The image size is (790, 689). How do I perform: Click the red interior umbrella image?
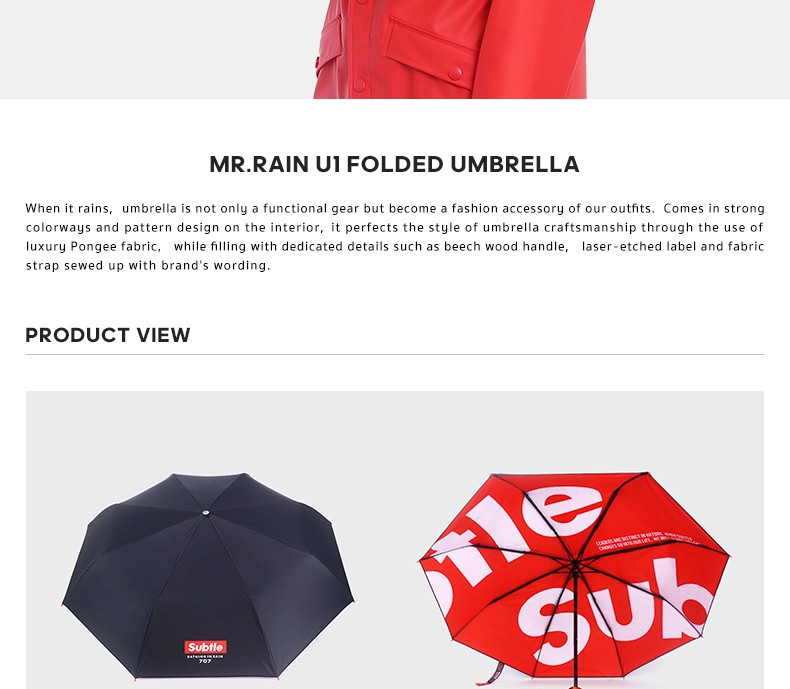(574, 578)
